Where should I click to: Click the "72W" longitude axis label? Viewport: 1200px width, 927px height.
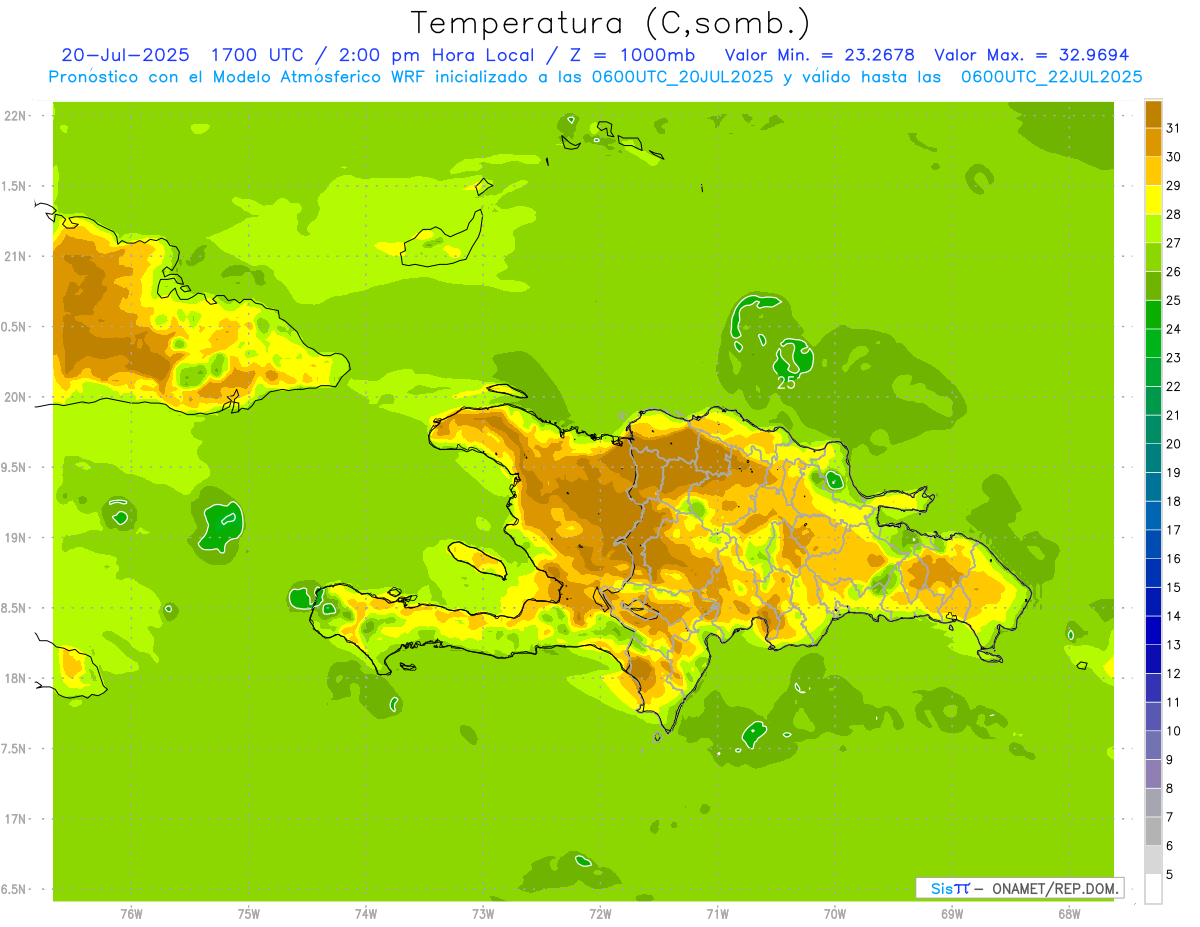600,914
